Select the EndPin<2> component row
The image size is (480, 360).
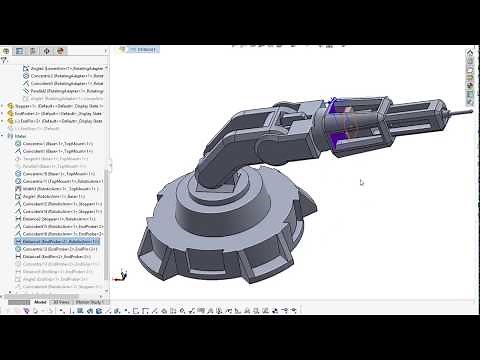click(55, 121)
